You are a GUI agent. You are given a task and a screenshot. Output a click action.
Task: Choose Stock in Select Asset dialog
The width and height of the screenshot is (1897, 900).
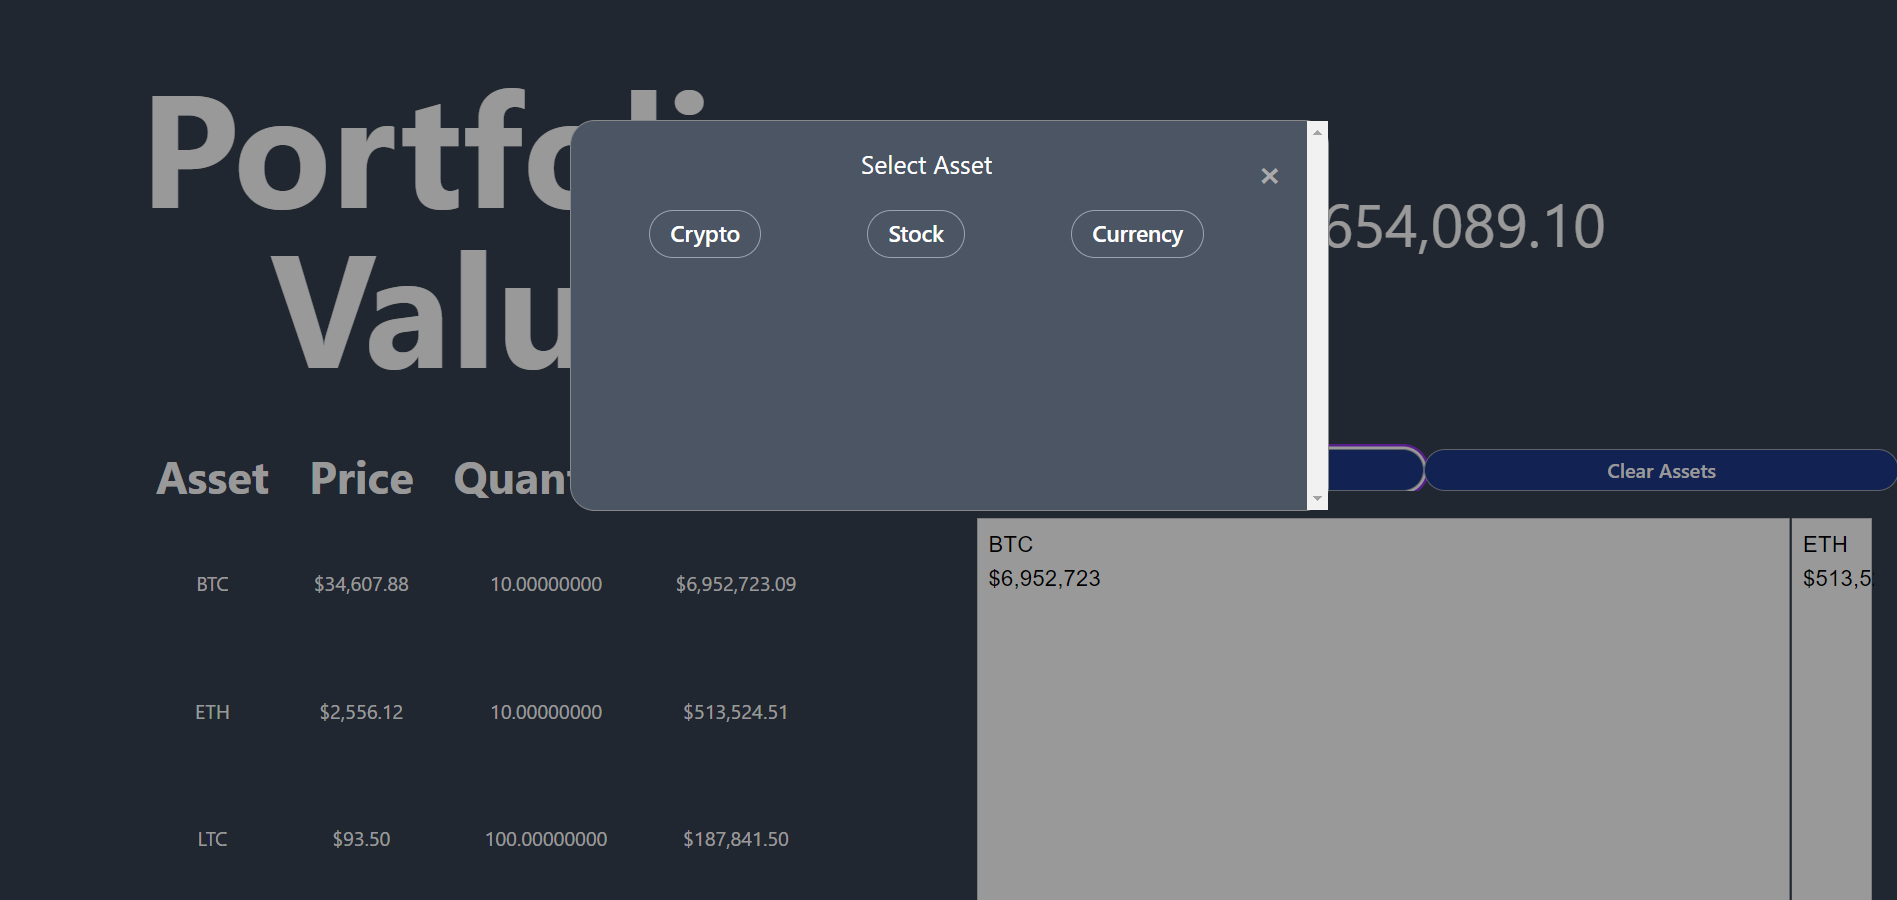point(915,234)
